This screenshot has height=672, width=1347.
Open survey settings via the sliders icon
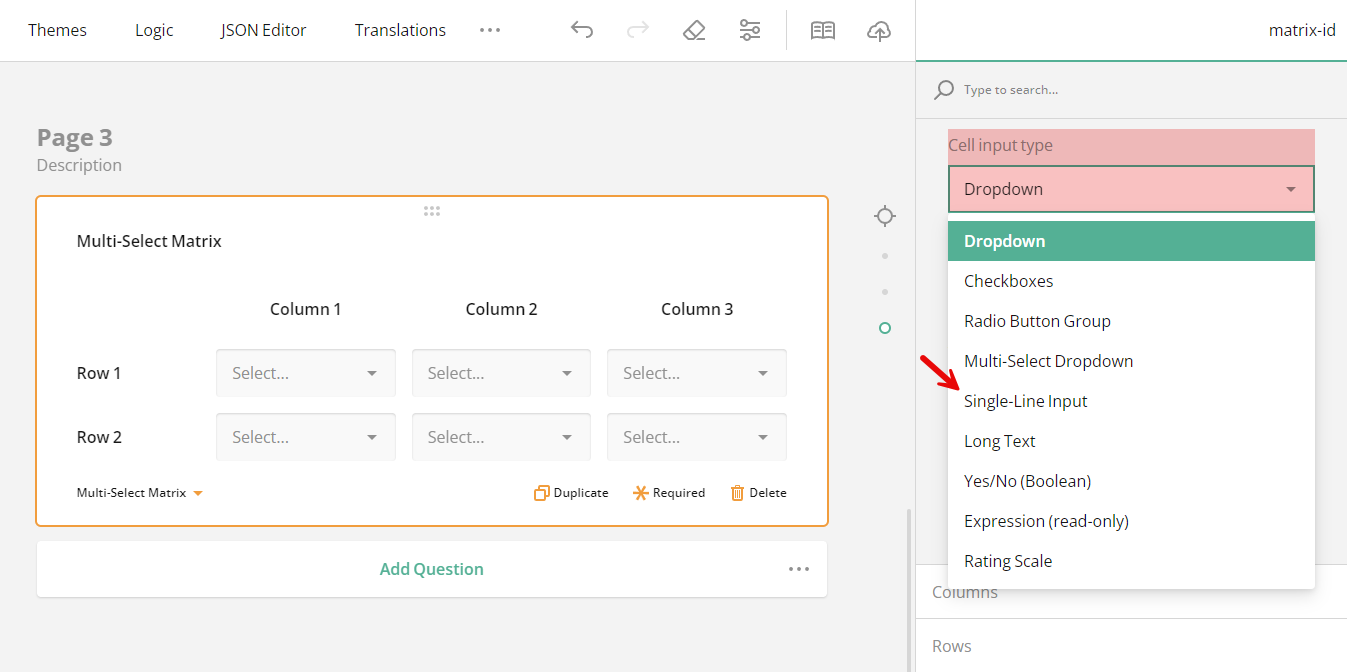(x=750, y=30)
